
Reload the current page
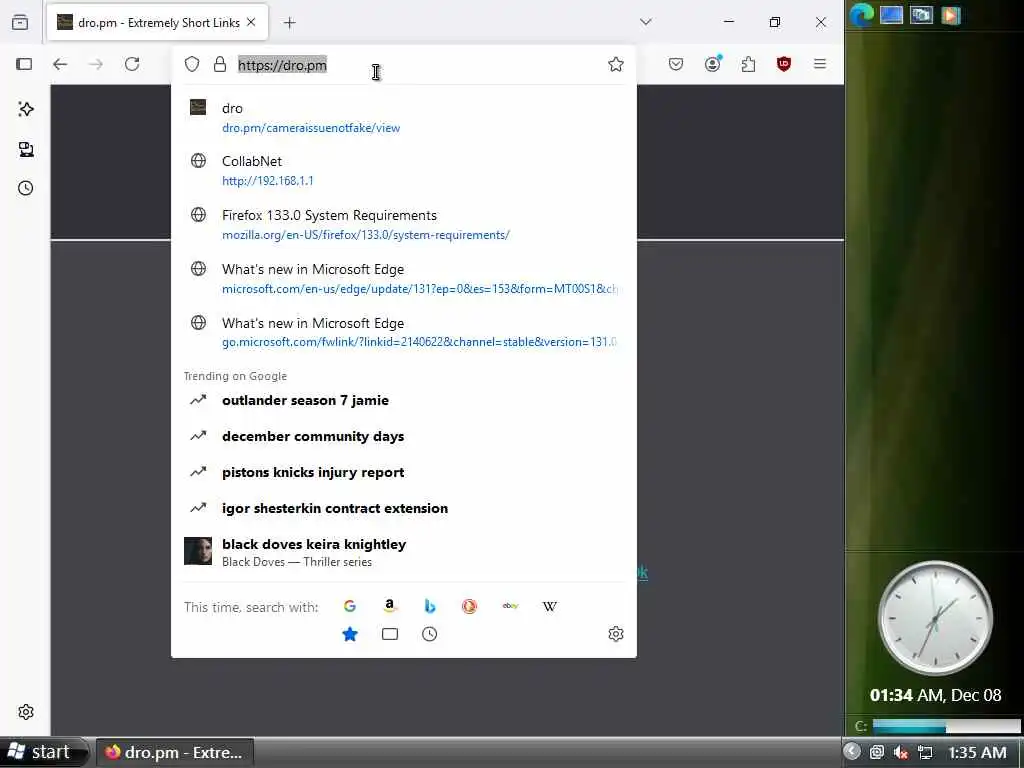tap(132, 64)
